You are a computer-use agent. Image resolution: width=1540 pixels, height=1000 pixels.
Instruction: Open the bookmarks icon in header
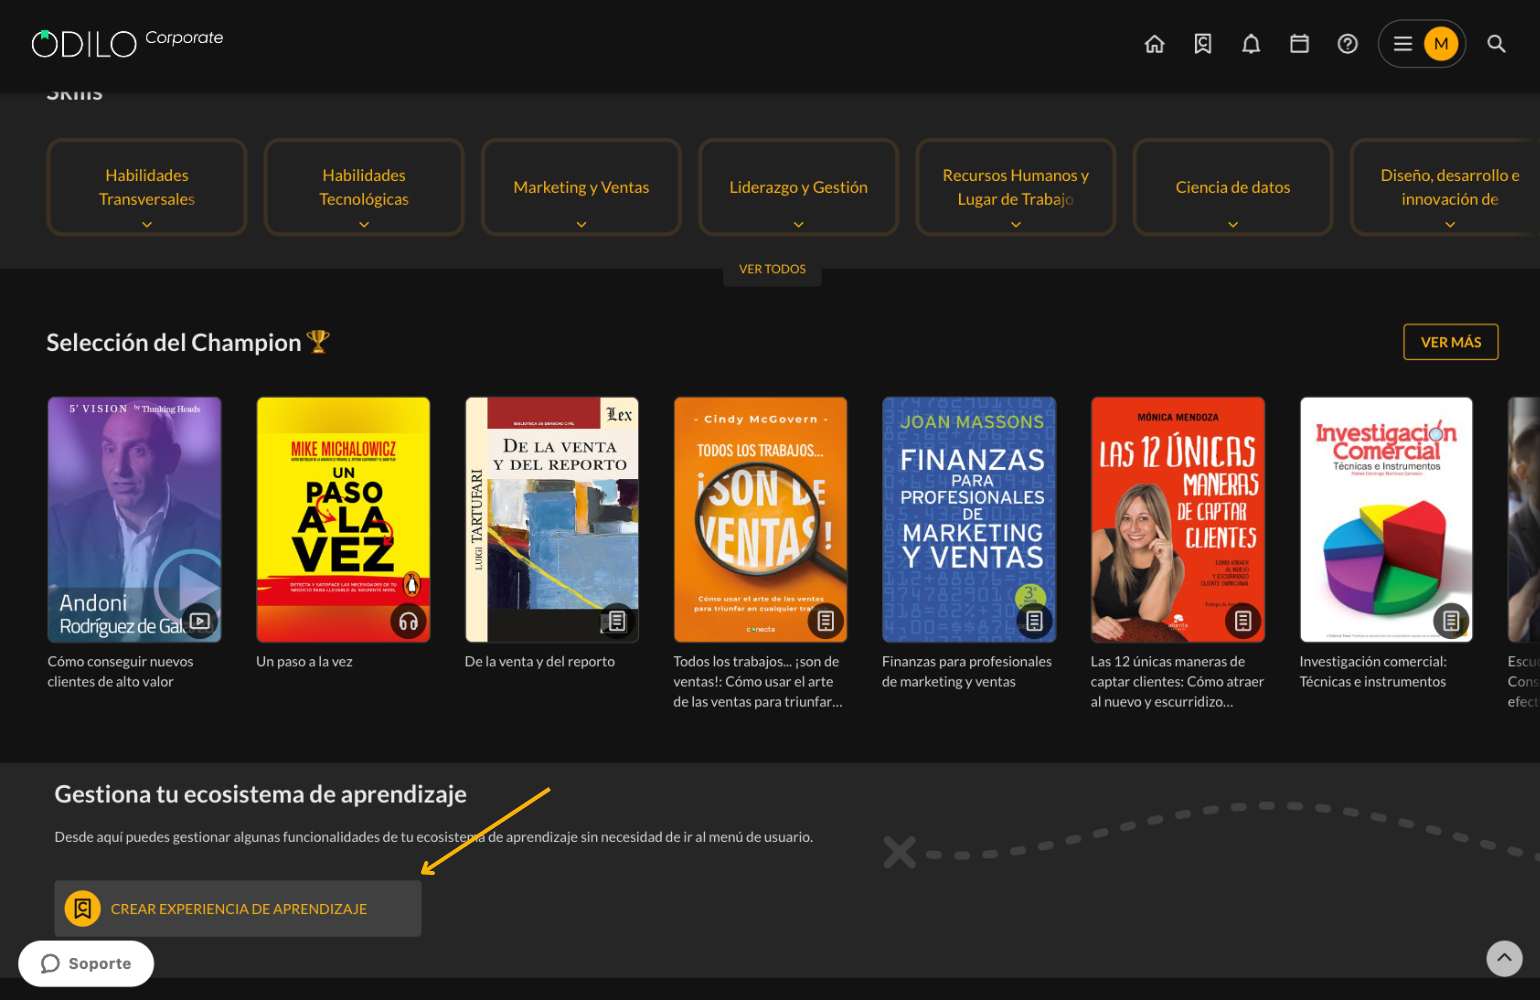click(x=1203, y=44)
